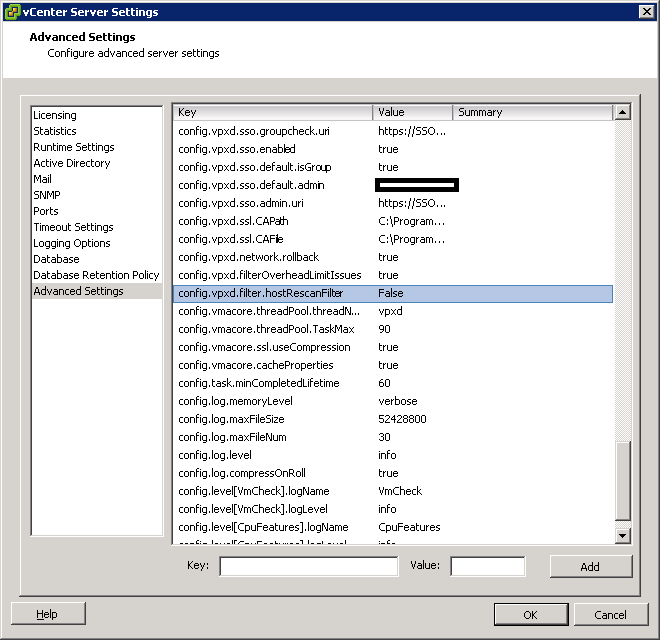660x640 pixels.
Task: Click the value 30 for maxFileNum
Action: pyautogui.click(x=384, y=437)
